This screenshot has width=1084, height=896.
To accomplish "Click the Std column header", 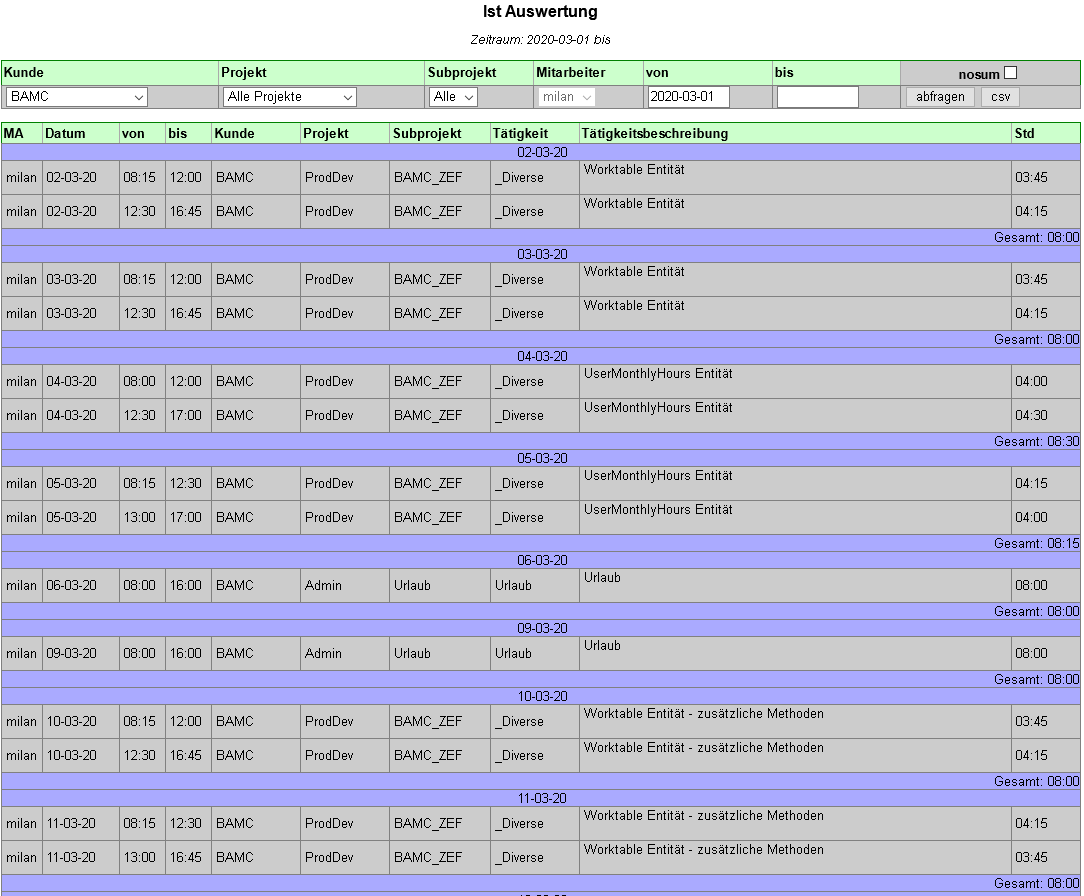I will [x=1024, y=133].
